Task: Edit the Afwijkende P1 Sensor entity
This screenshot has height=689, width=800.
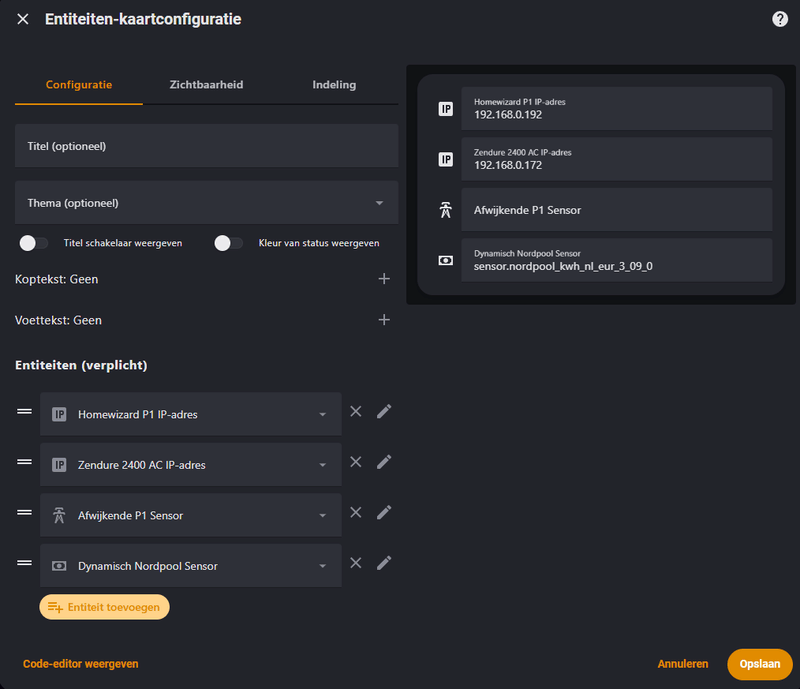Action: click(x=384, y=512)
